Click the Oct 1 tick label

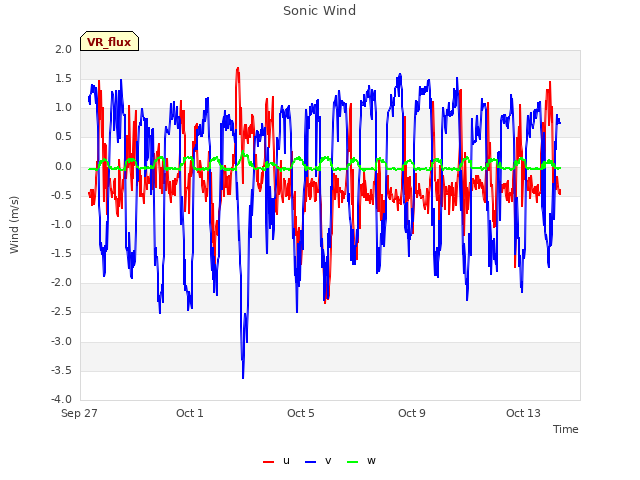tap(190, 413)
